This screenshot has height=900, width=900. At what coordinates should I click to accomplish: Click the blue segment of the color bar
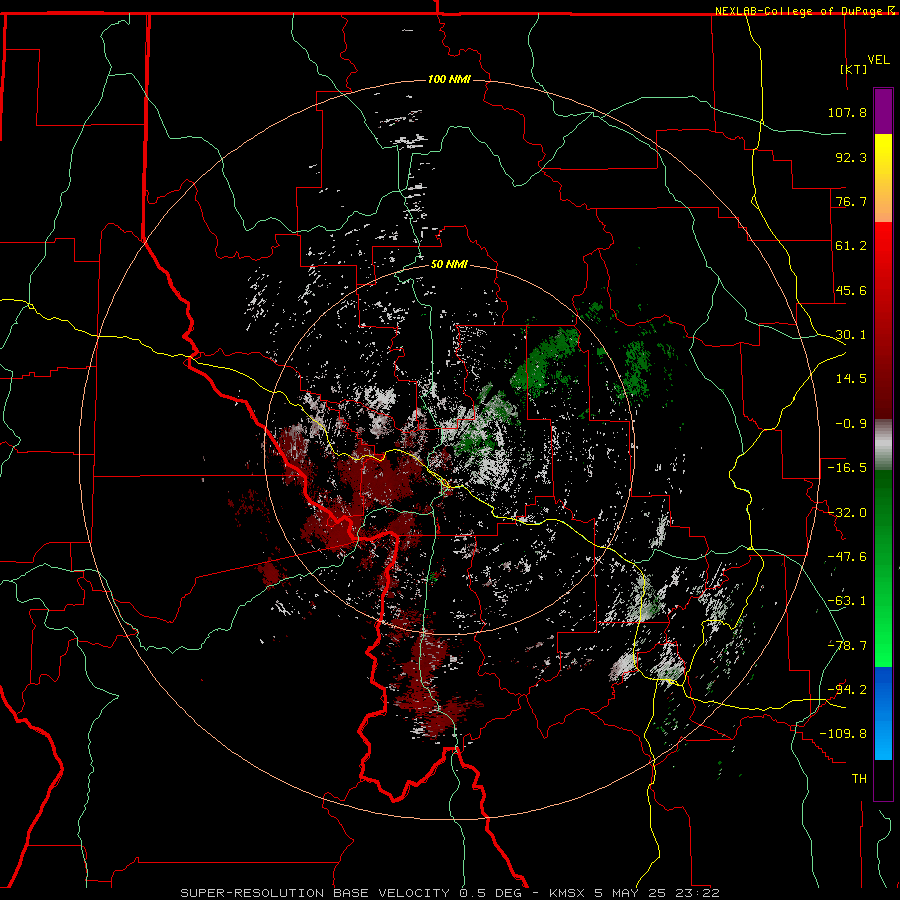883,713
